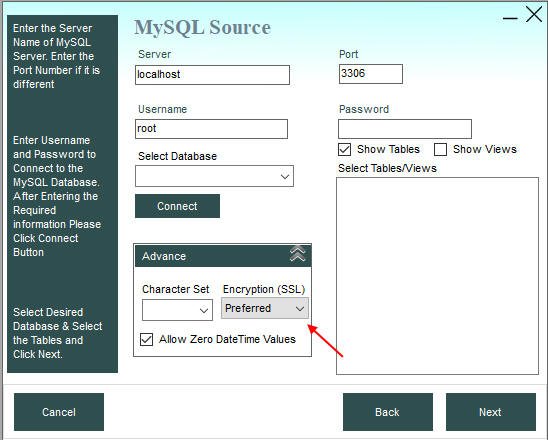Click the Cancel button
Viewport: 548px width, 440px height.
(59, 412)
